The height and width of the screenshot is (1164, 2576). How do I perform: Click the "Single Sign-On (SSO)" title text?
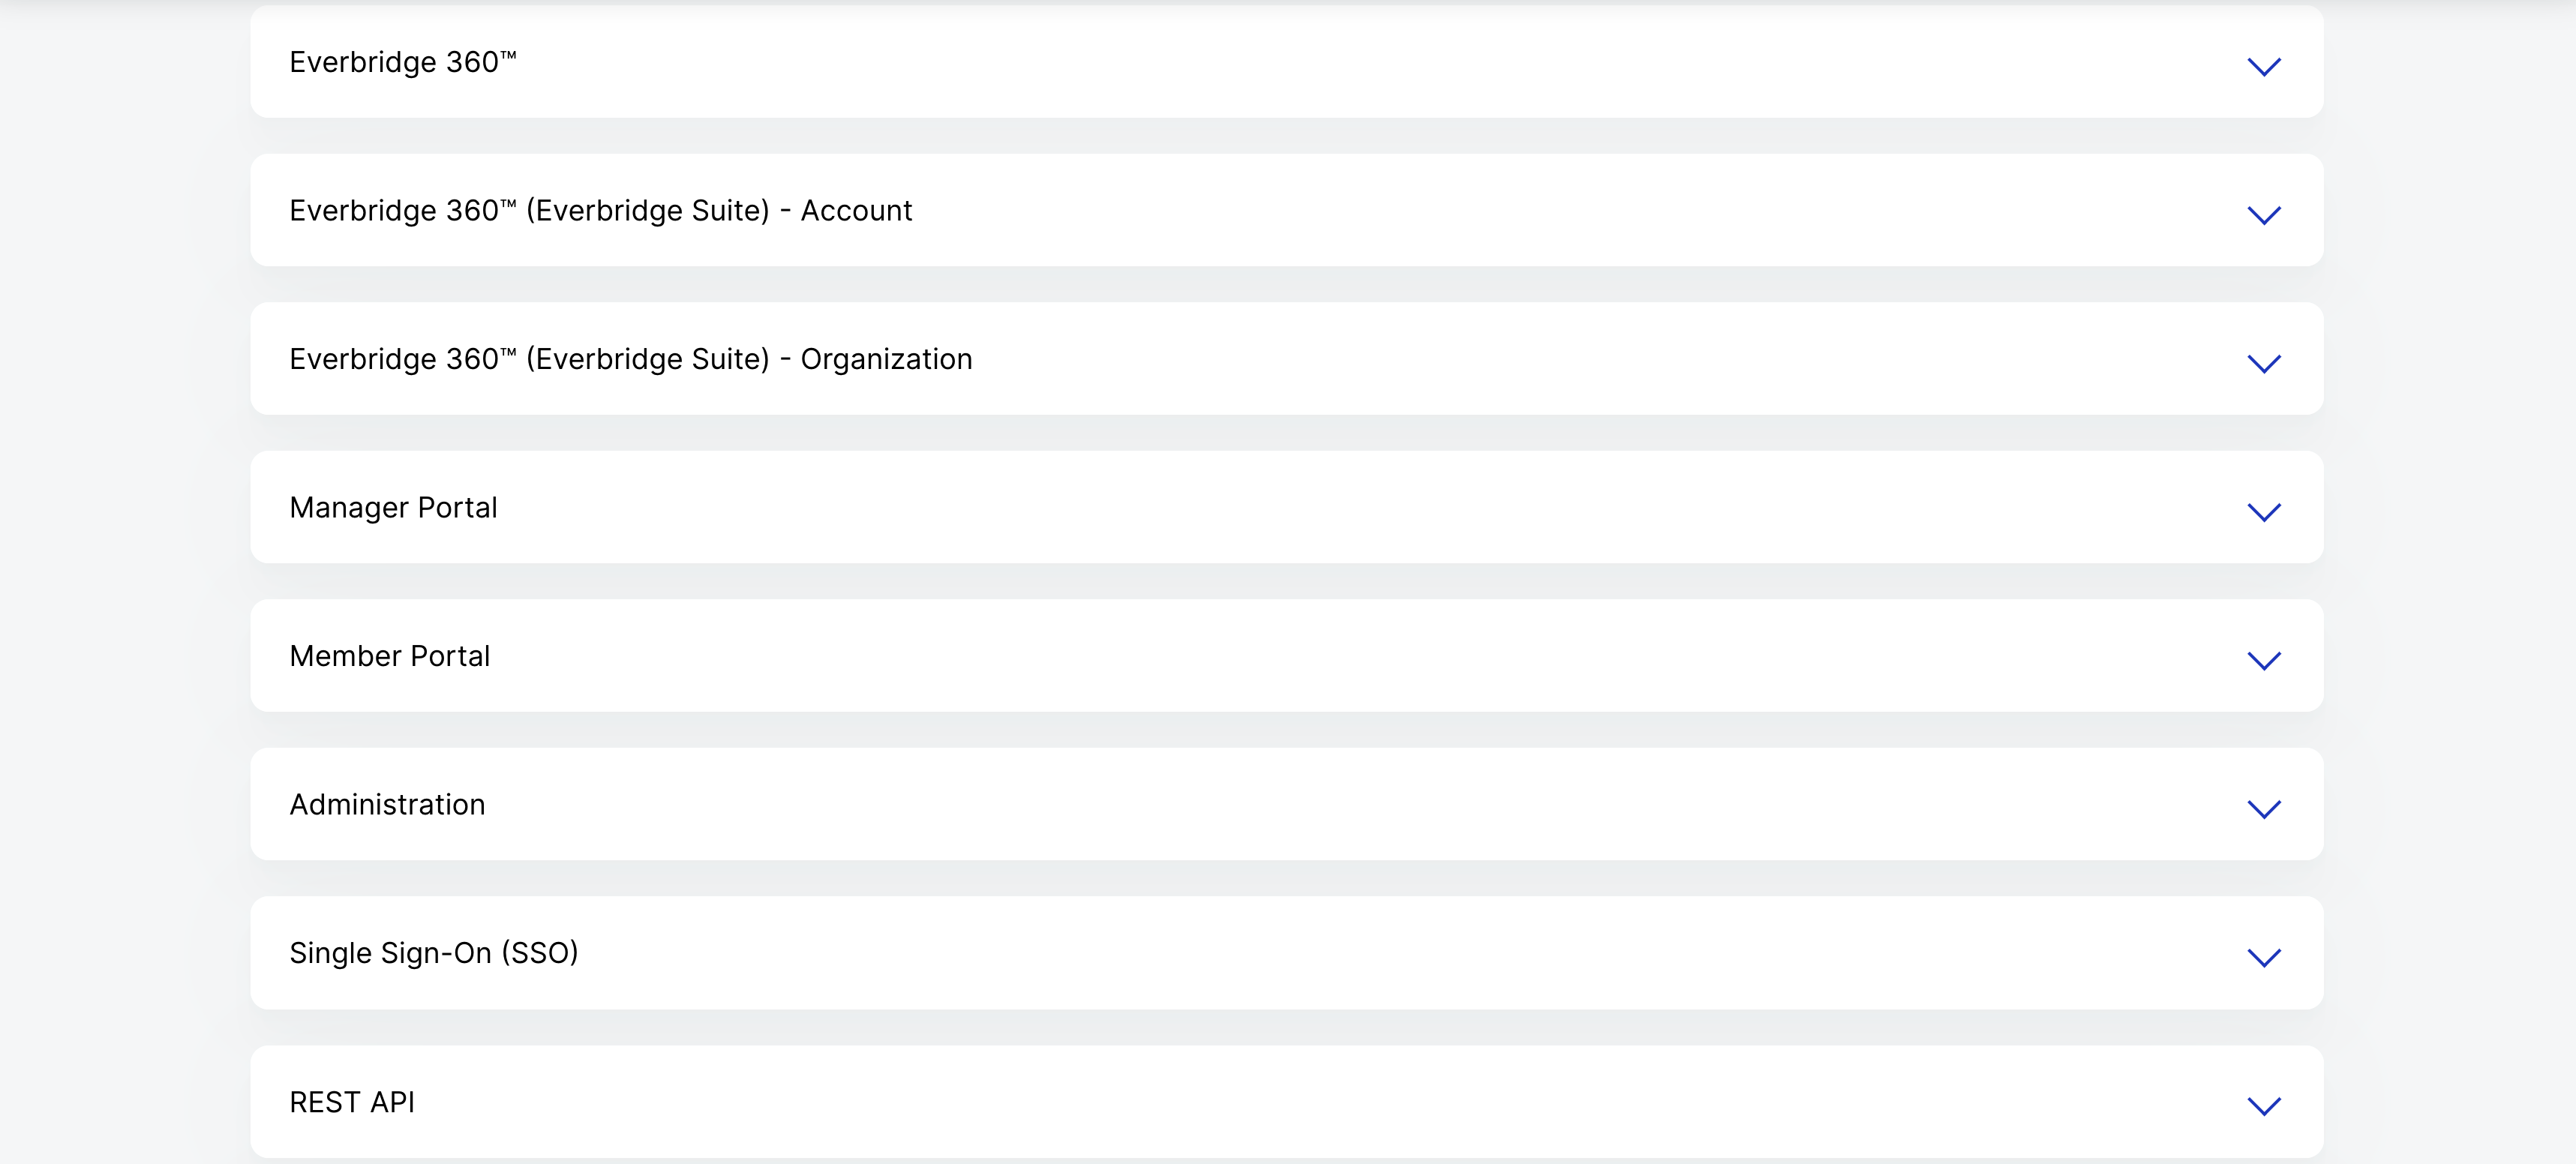coord(434,953)
